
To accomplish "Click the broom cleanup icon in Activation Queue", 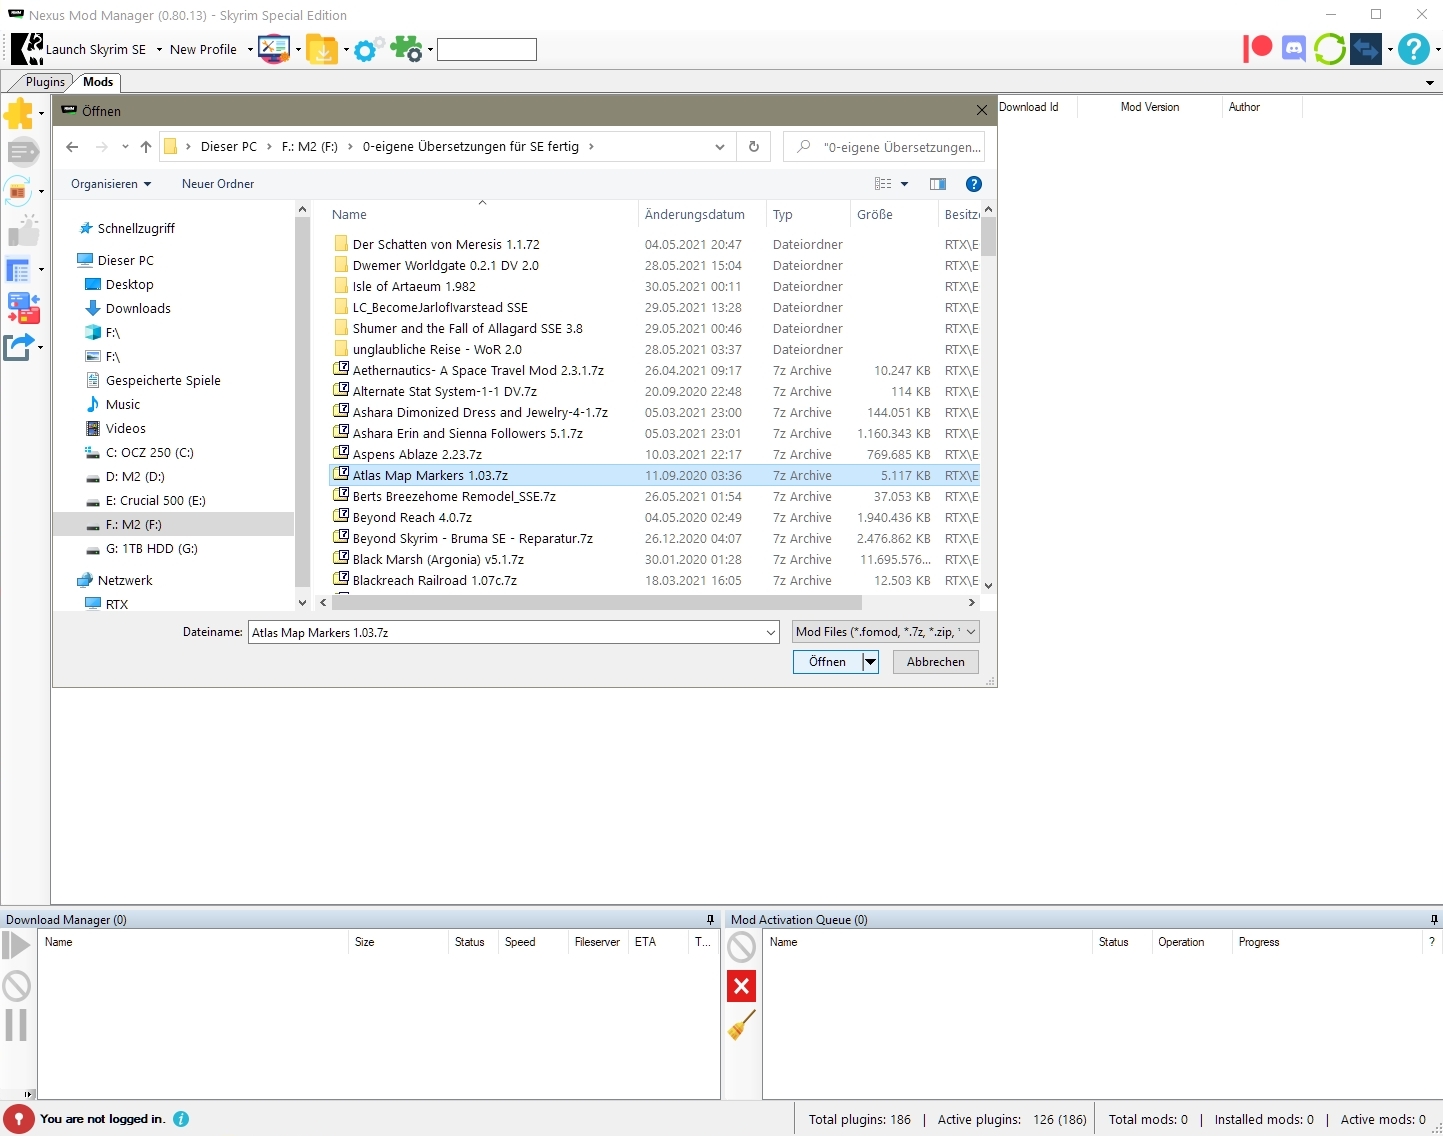I will pyautogui.click(x=741, y=1025).
